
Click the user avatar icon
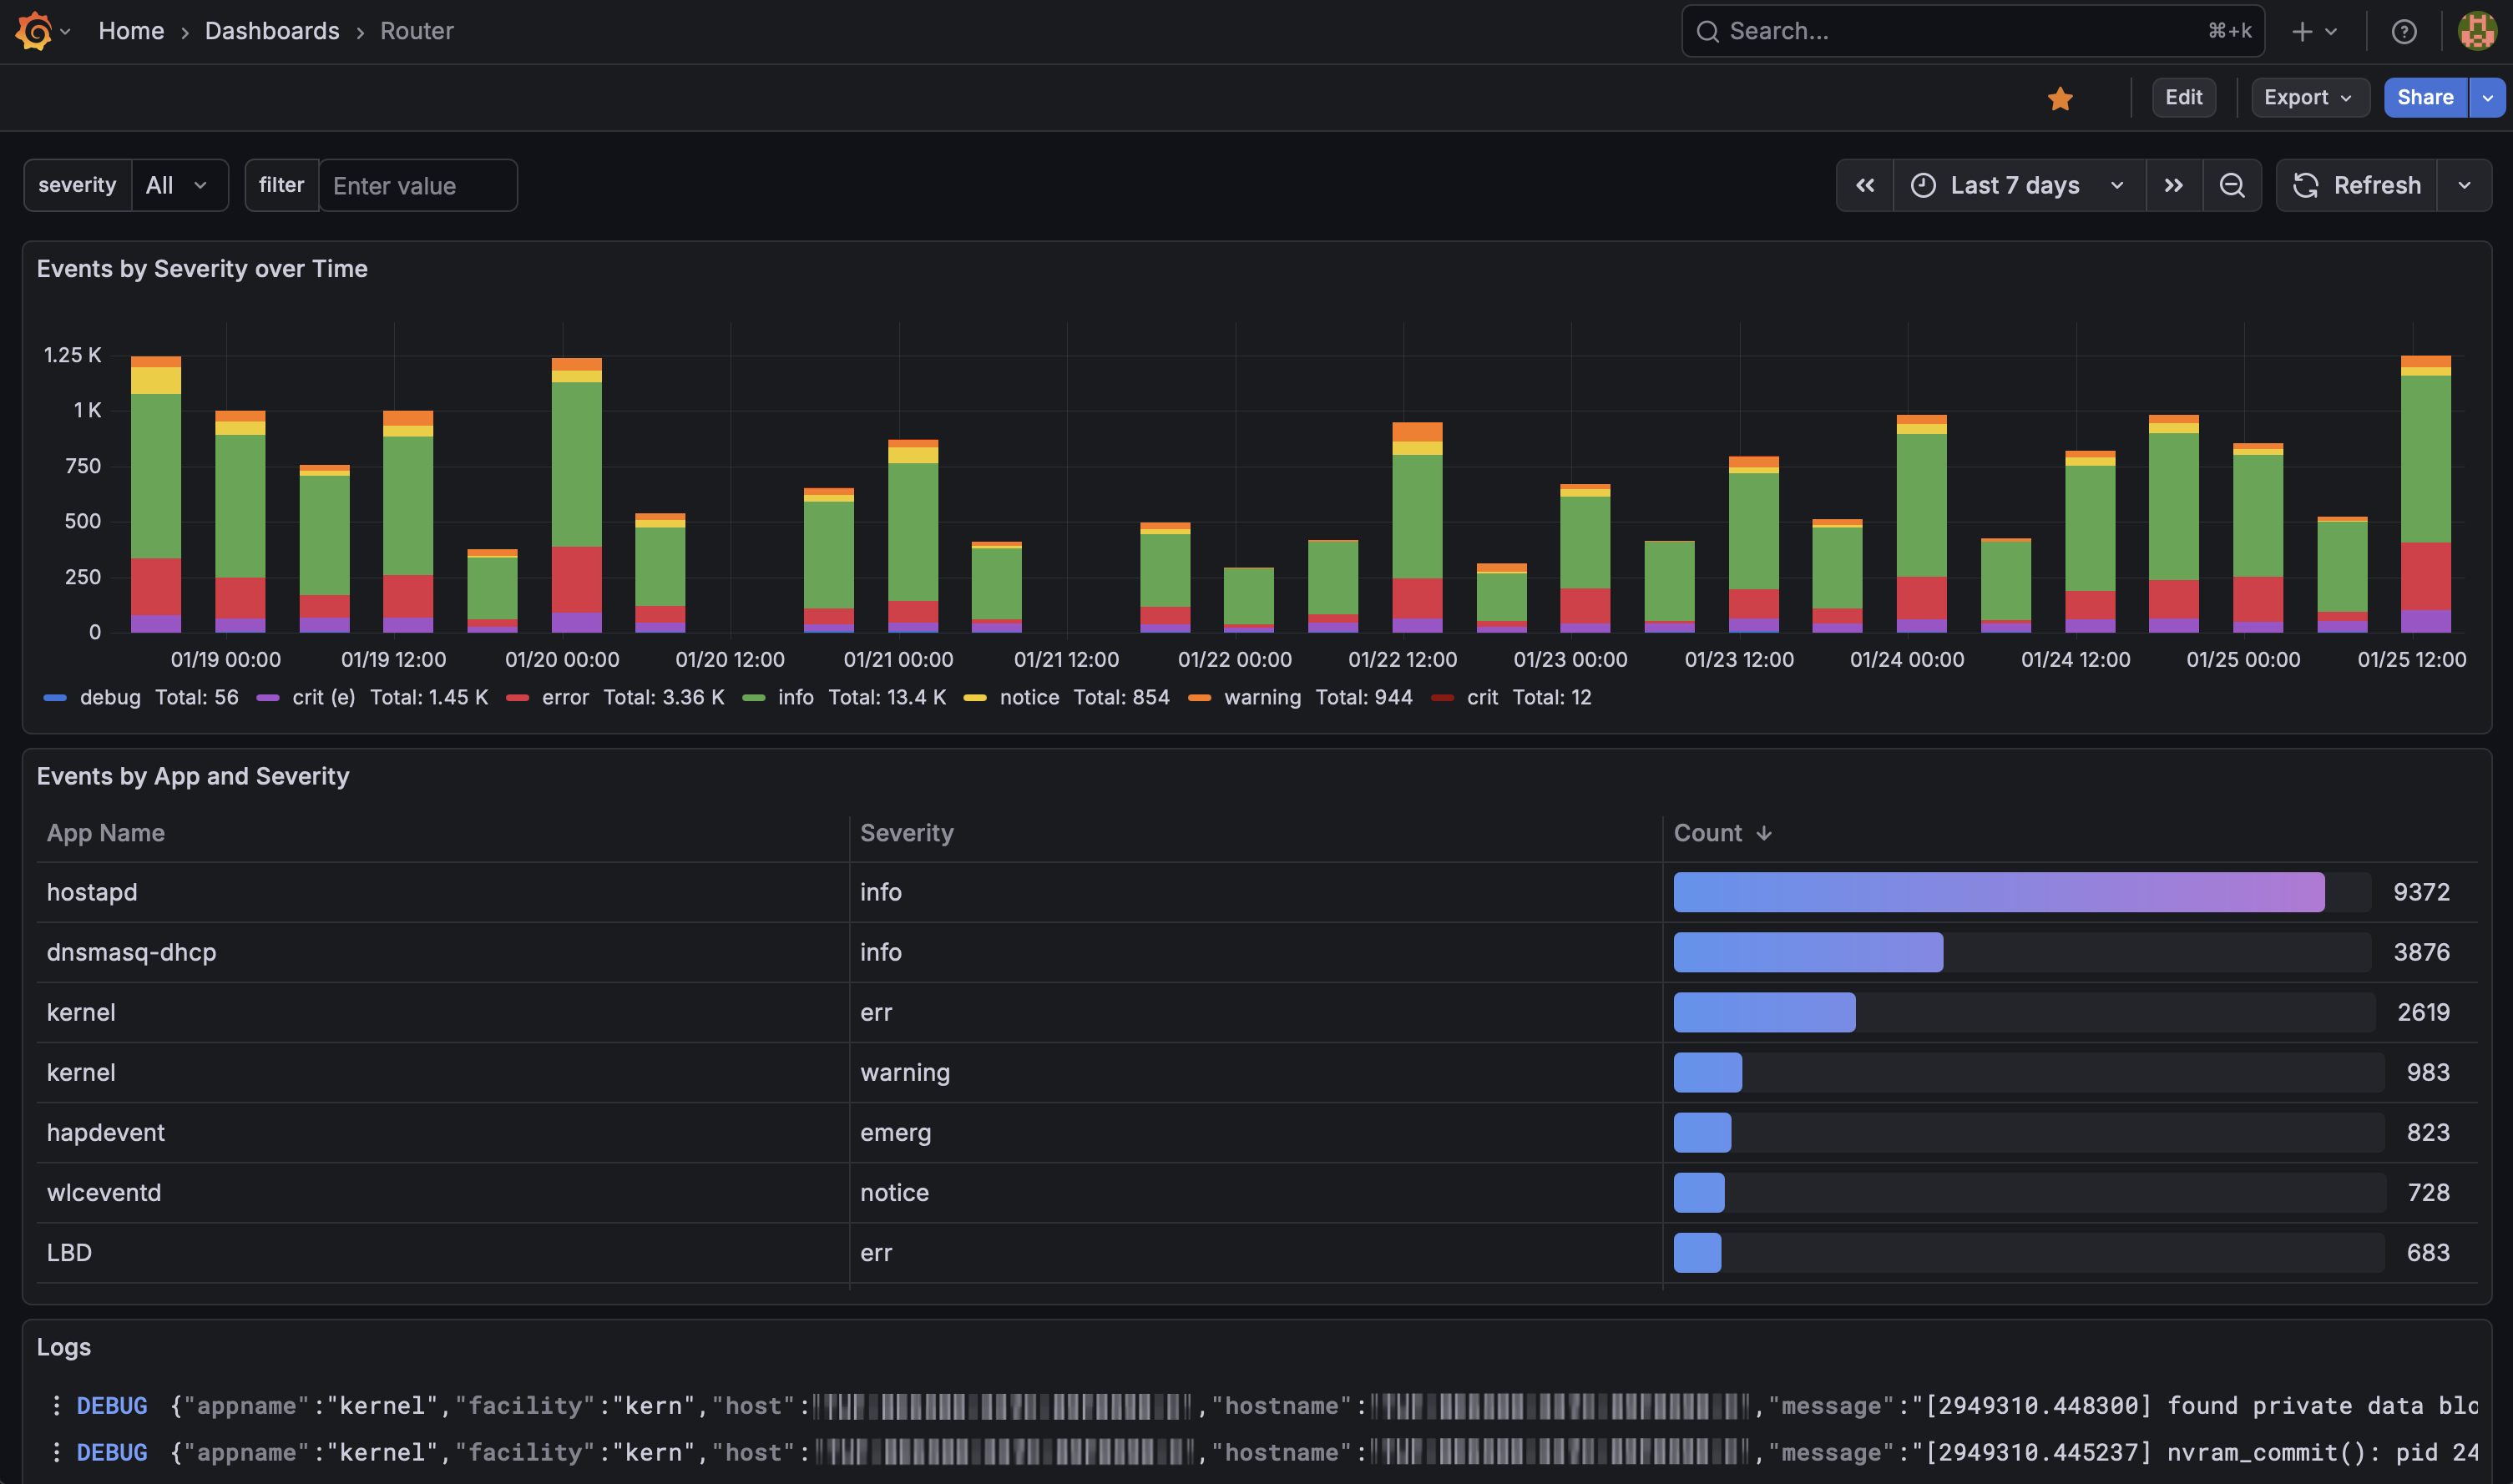pos(2476,31)
